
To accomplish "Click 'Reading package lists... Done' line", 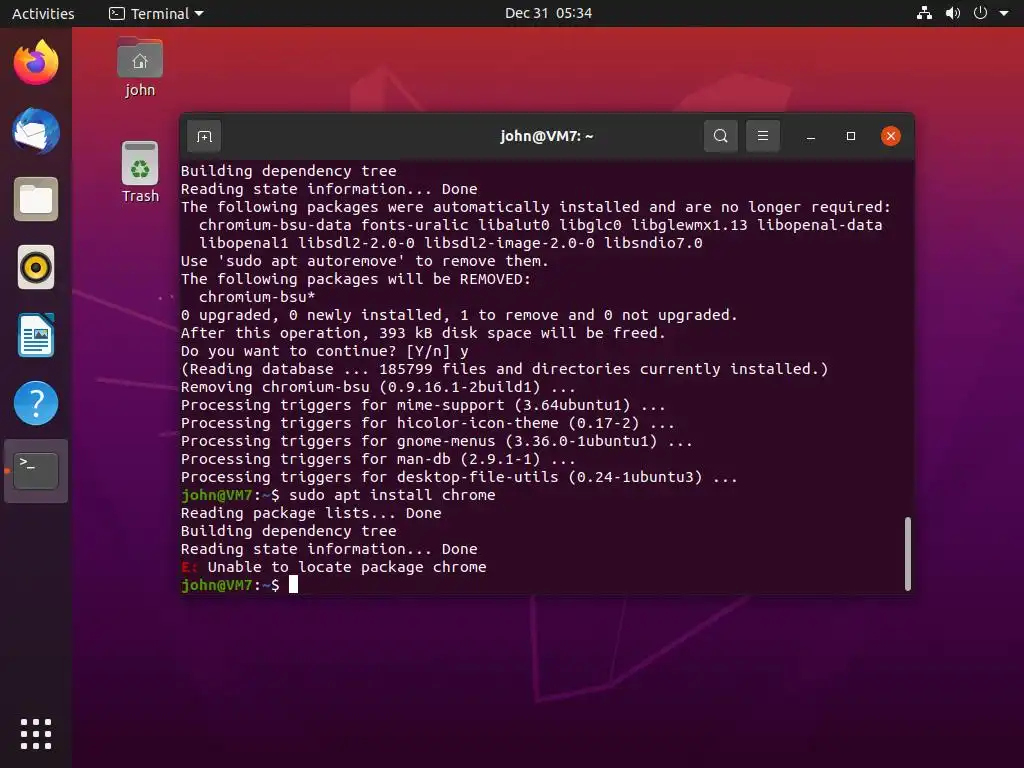I will (311, 513).
